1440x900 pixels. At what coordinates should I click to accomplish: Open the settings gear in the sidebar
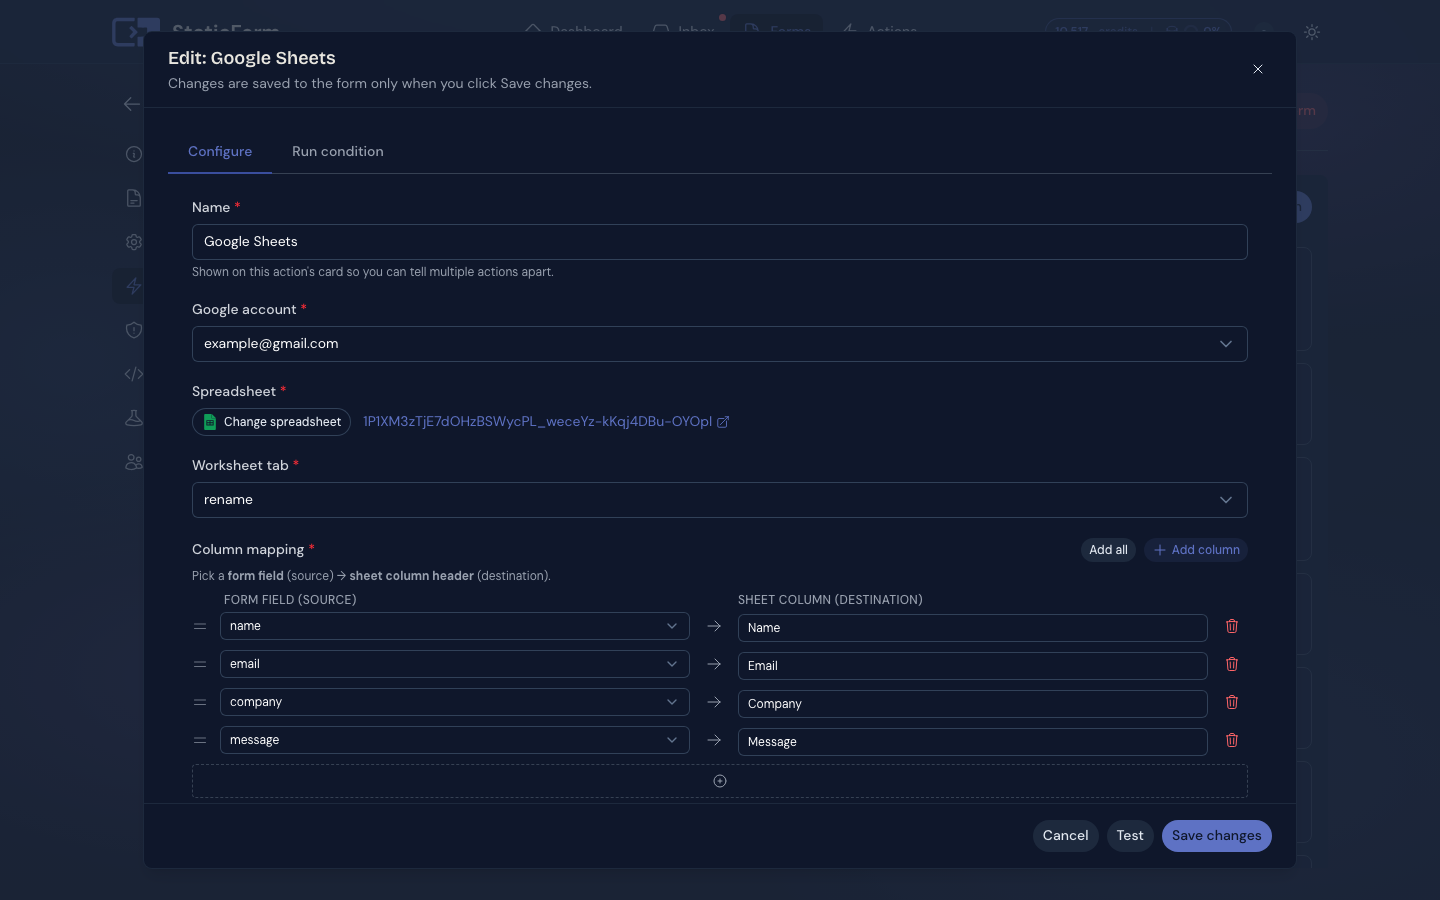point(134,242)
